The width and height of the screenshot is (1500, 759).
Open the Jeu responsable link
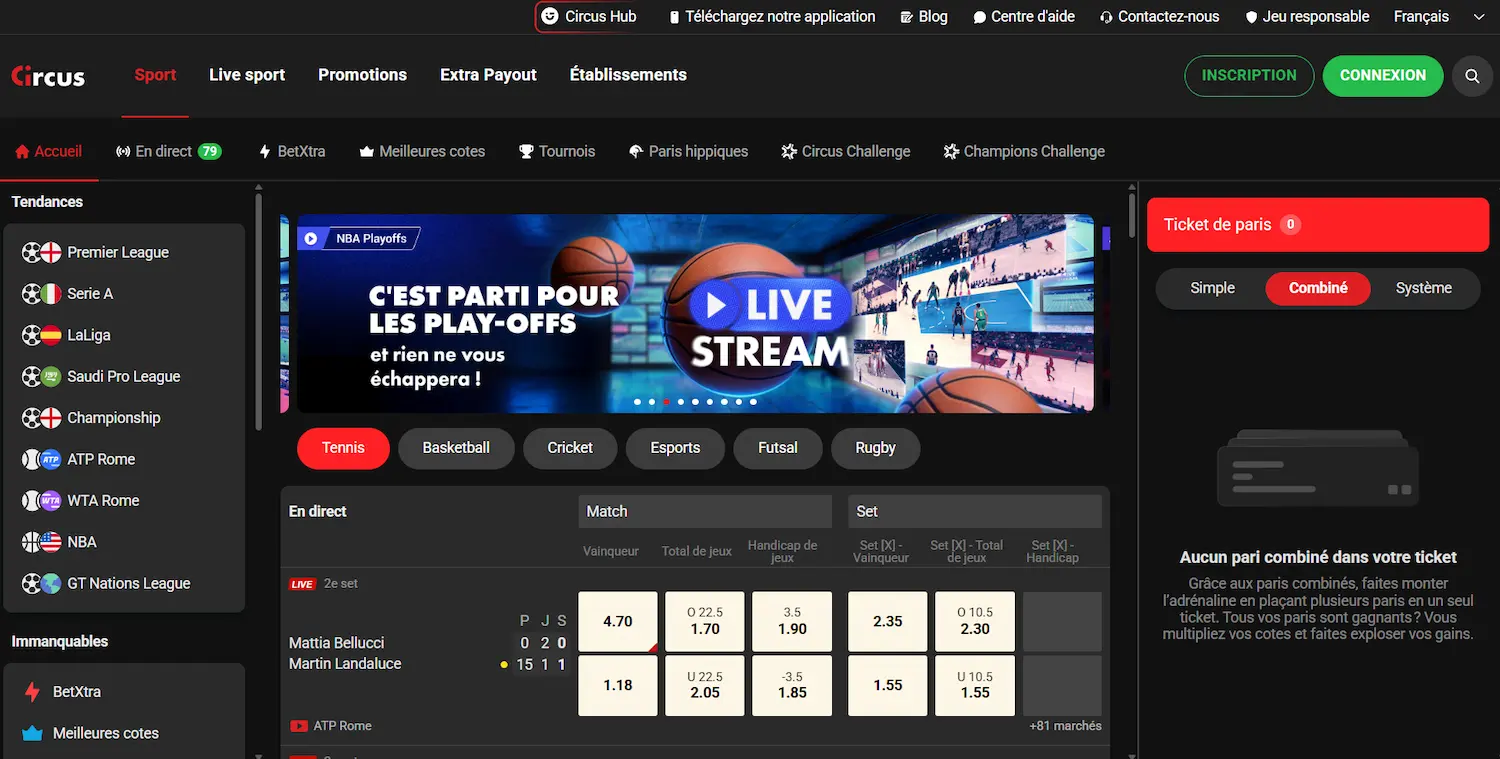[x=1307, y=16]
